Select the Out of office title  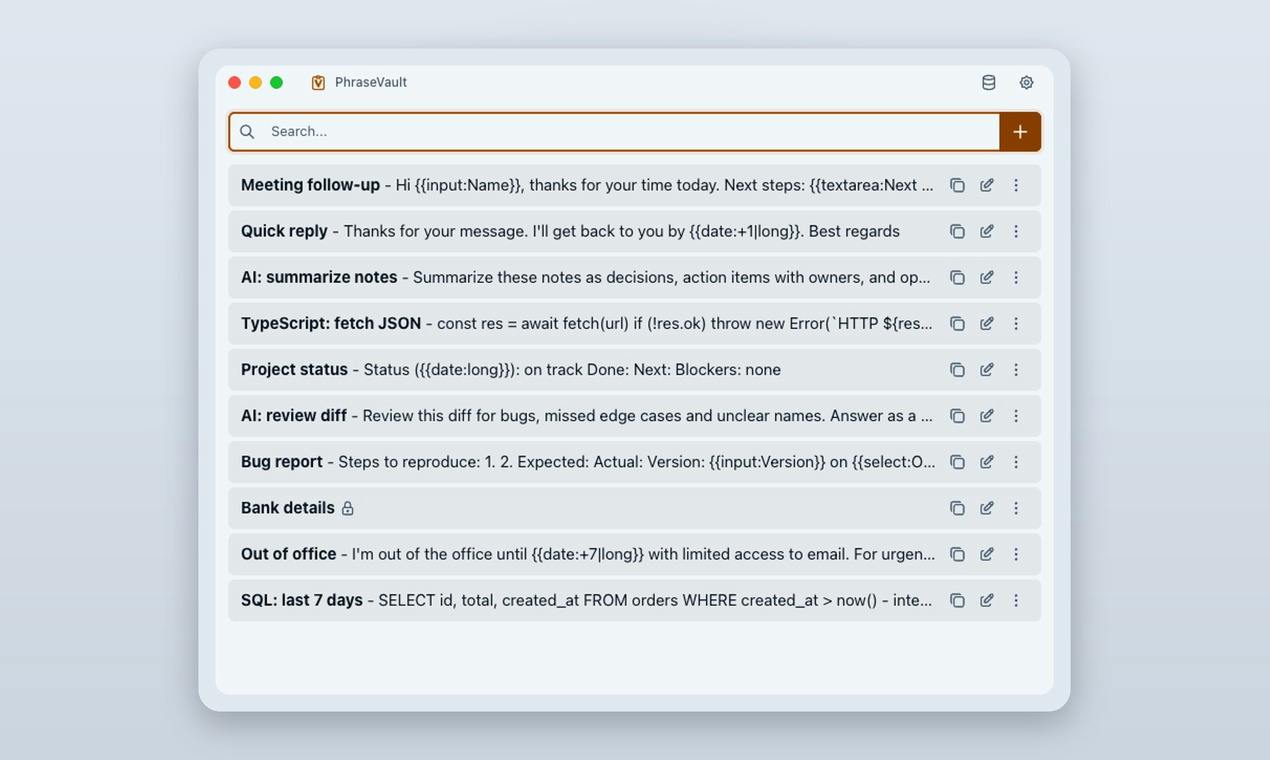click(288, 554)
